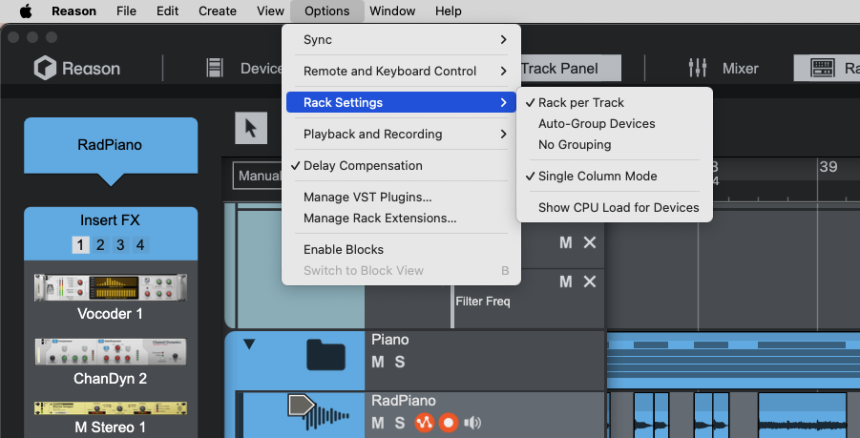Click the Track Panel button
860x438 pixels.
[x=570, y=69]
